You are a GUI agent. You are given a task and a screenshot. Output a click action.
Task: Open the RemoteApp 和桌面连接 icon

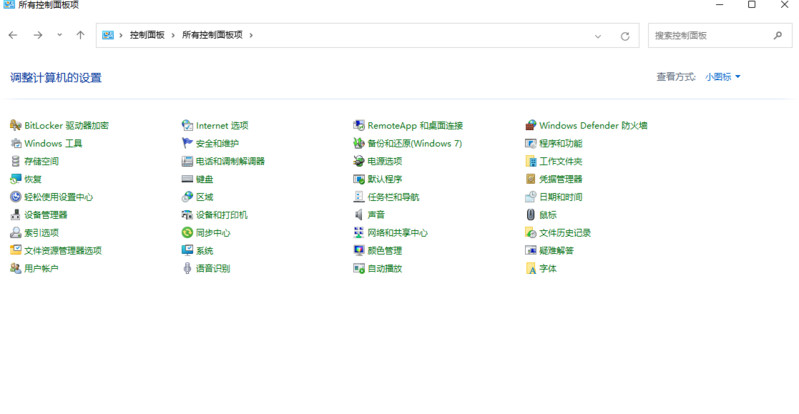[359, 125]
